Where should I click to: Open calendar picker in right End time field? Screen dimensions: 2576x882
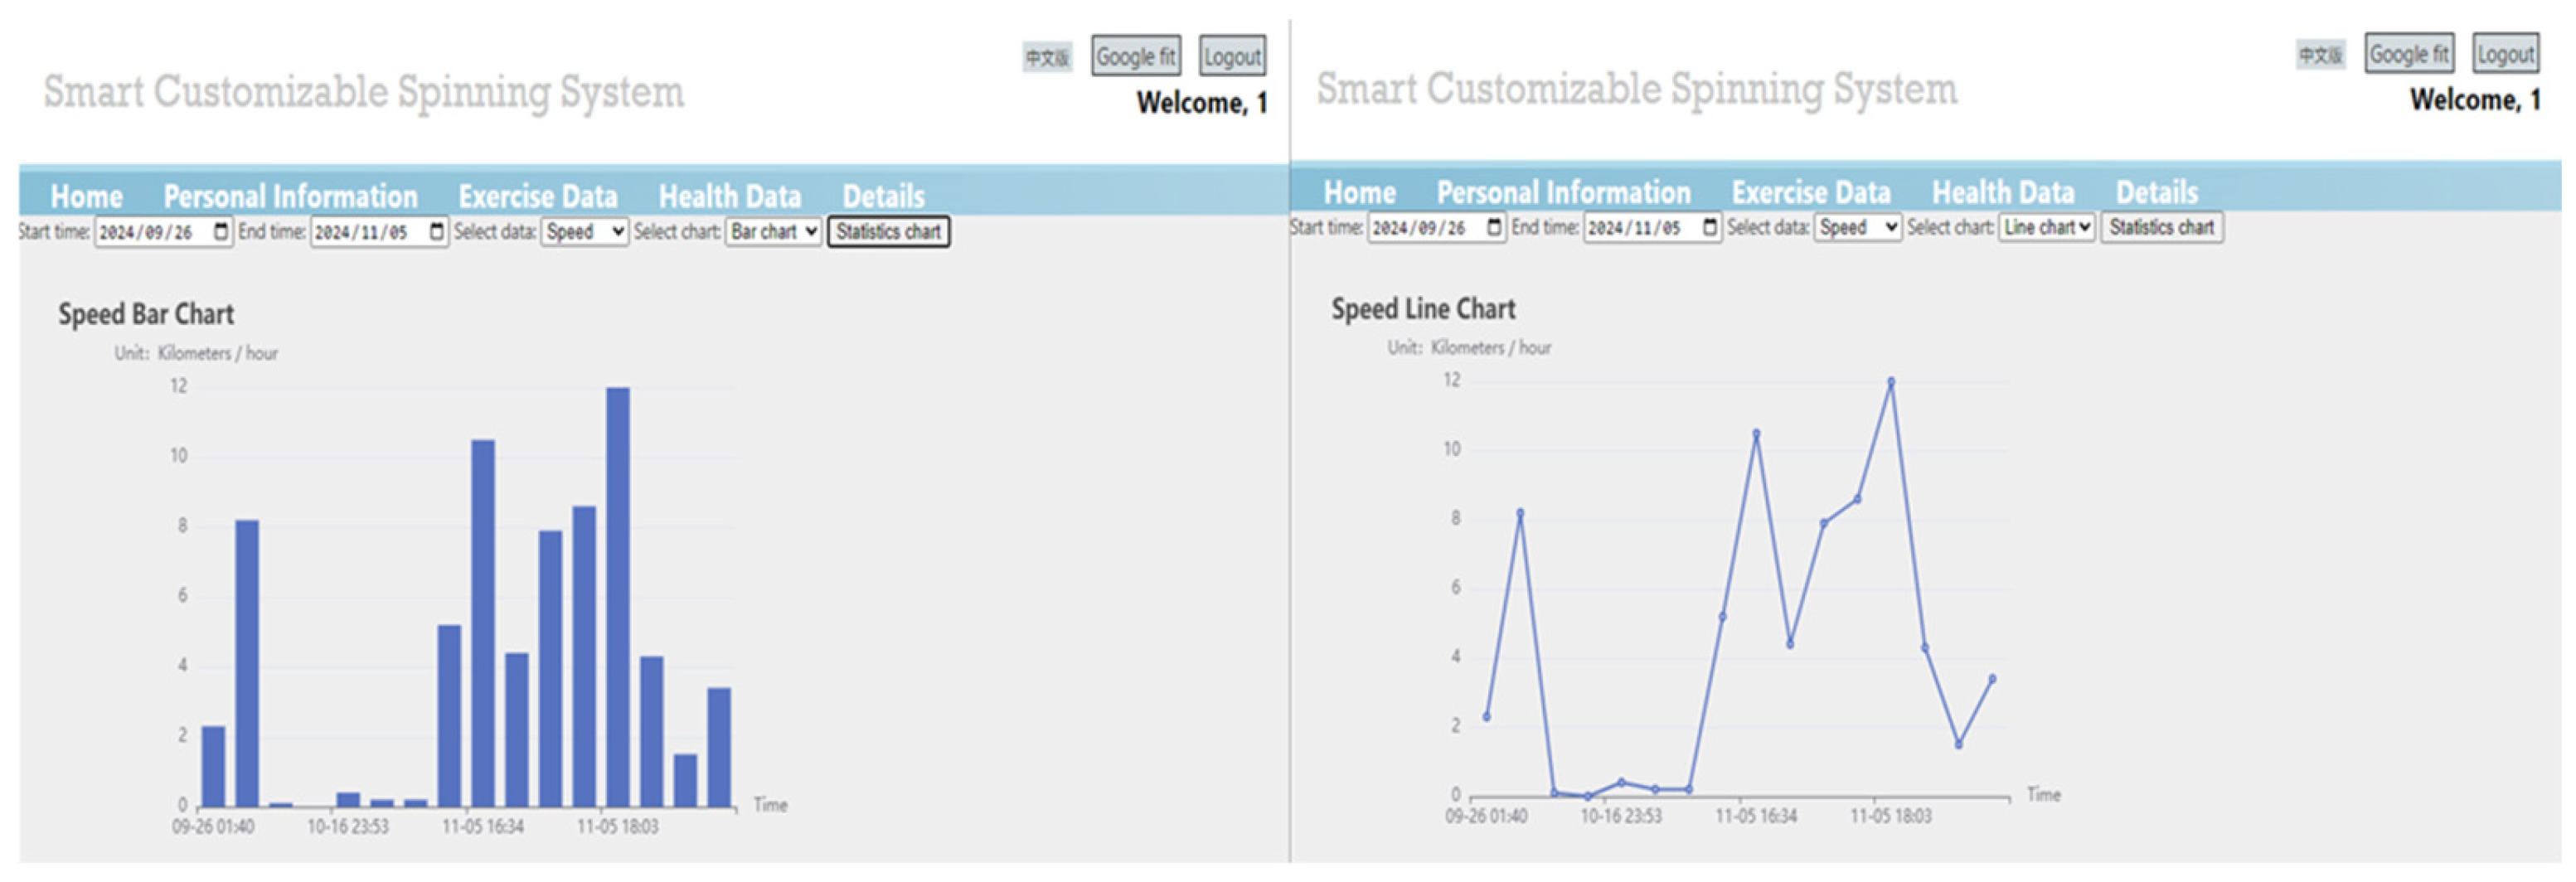click(1710, 228)
